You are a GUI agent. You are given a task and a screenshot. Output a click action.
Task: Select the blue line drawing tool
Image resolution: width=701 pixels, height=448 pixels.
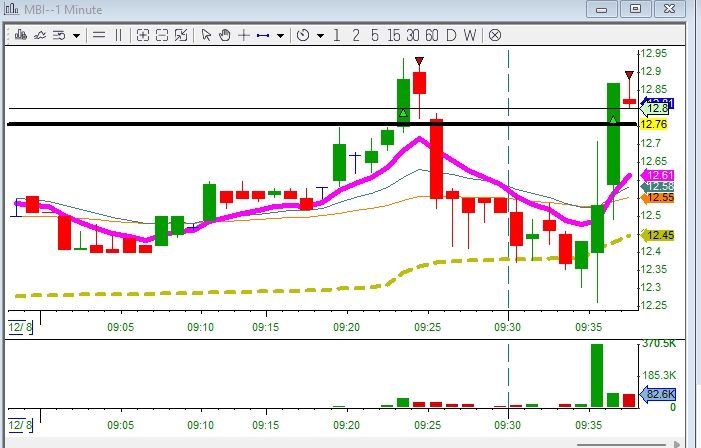tap(263, 35)
